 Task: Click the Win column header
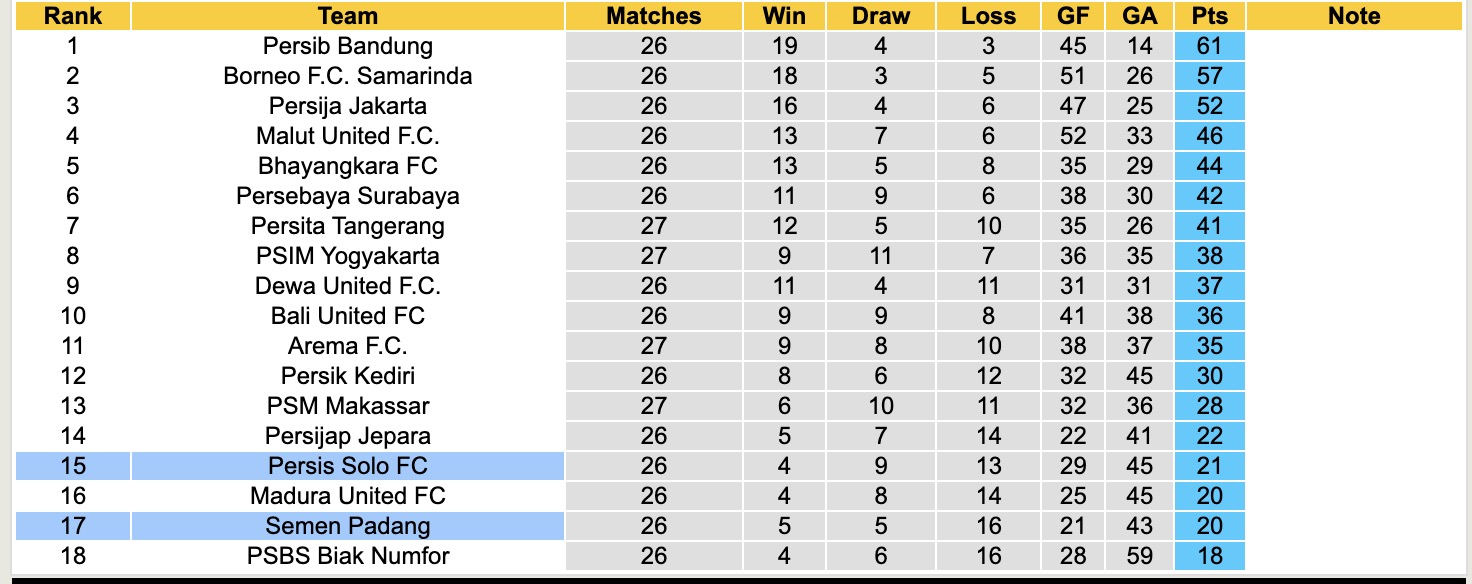click(784, 16)
